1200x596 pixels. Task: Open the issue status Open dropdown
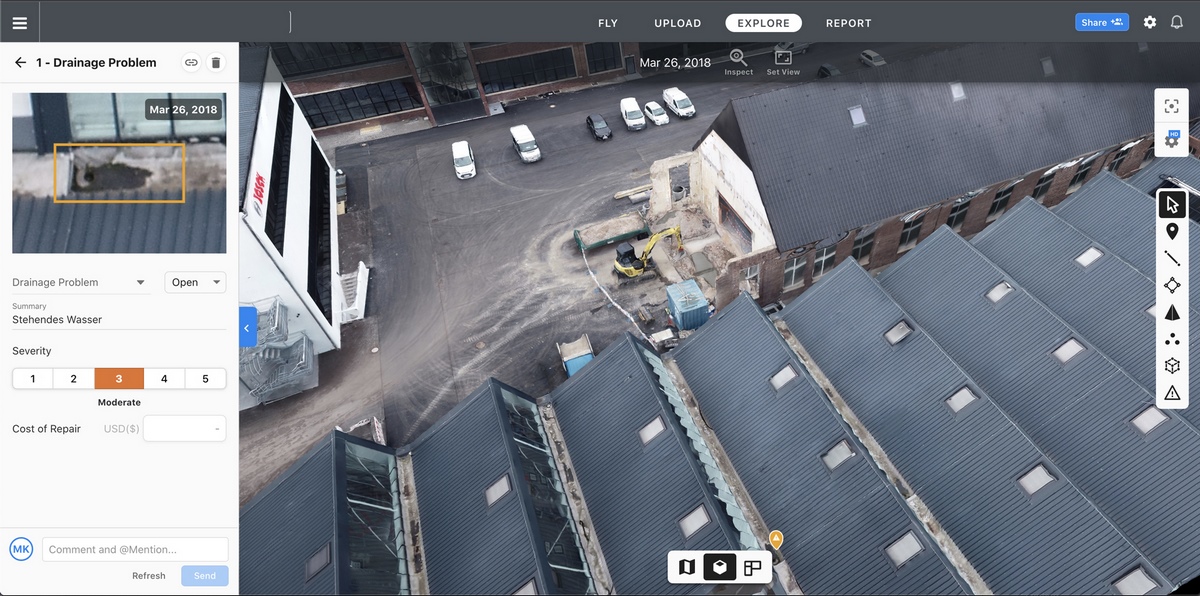pos(194,282)
